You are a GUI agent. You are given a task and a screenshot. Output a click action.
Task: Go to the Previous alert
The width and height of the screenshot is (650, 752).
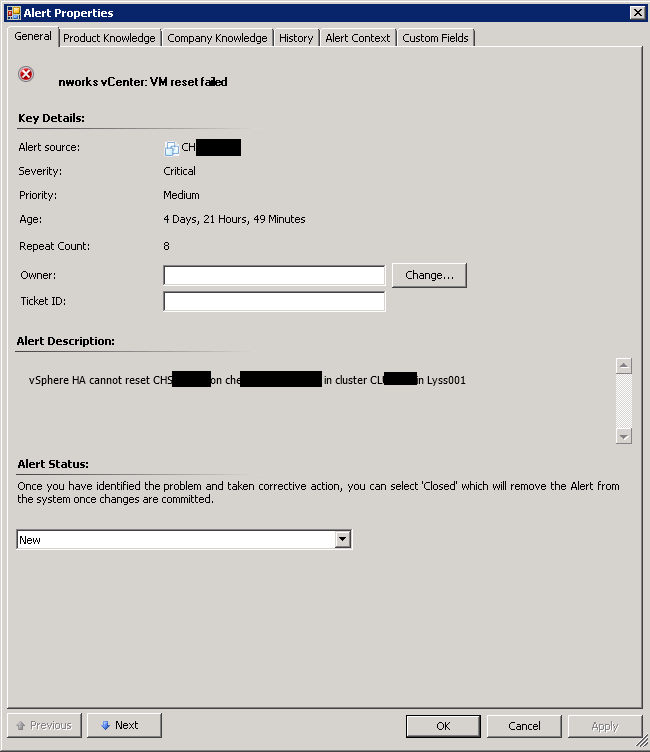[45, 725]
